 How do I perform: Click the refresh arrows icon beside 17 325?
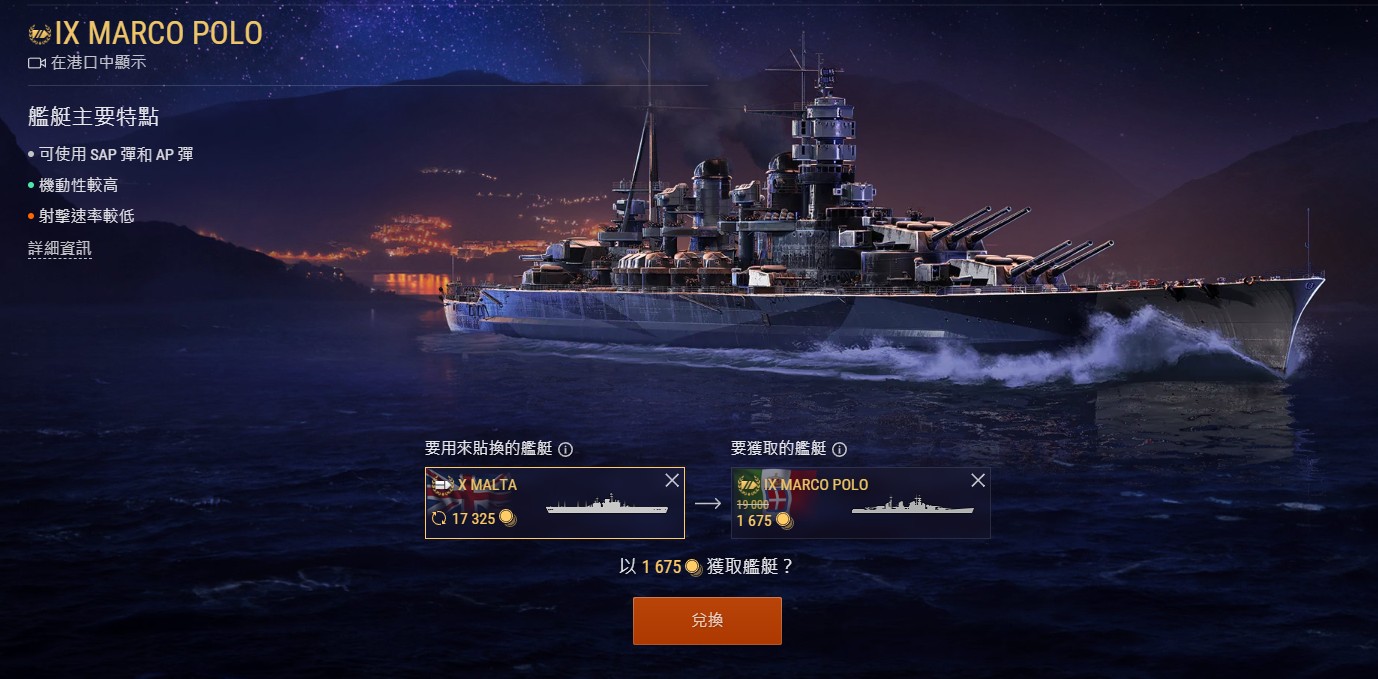coord(438,518)
